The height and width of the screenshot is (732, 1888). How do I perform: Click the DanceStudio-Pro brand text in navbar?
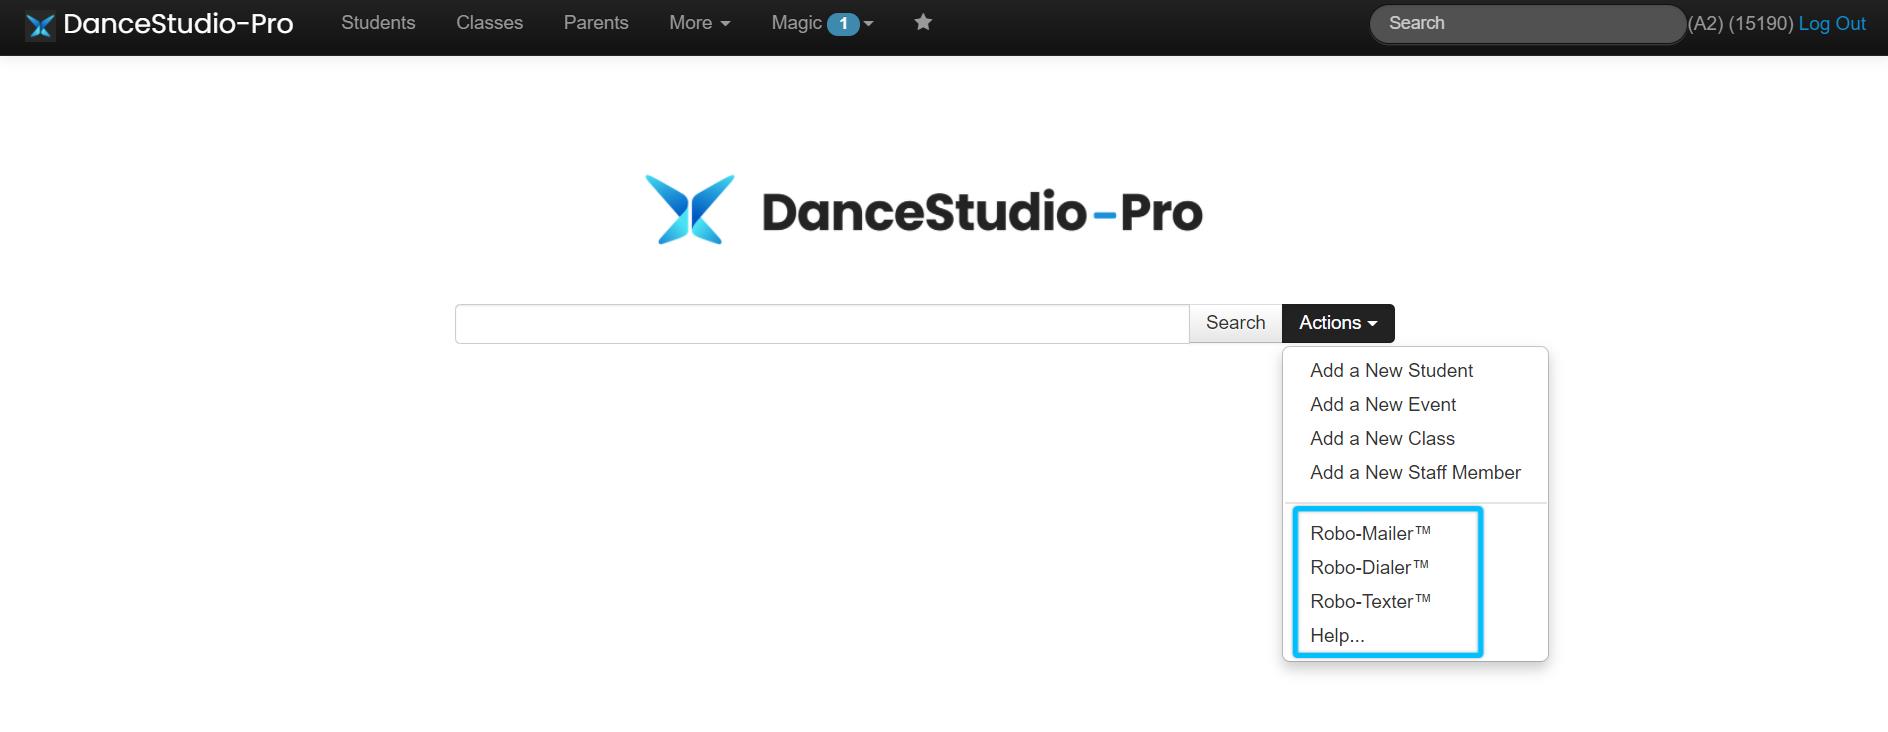coord(178,24)
